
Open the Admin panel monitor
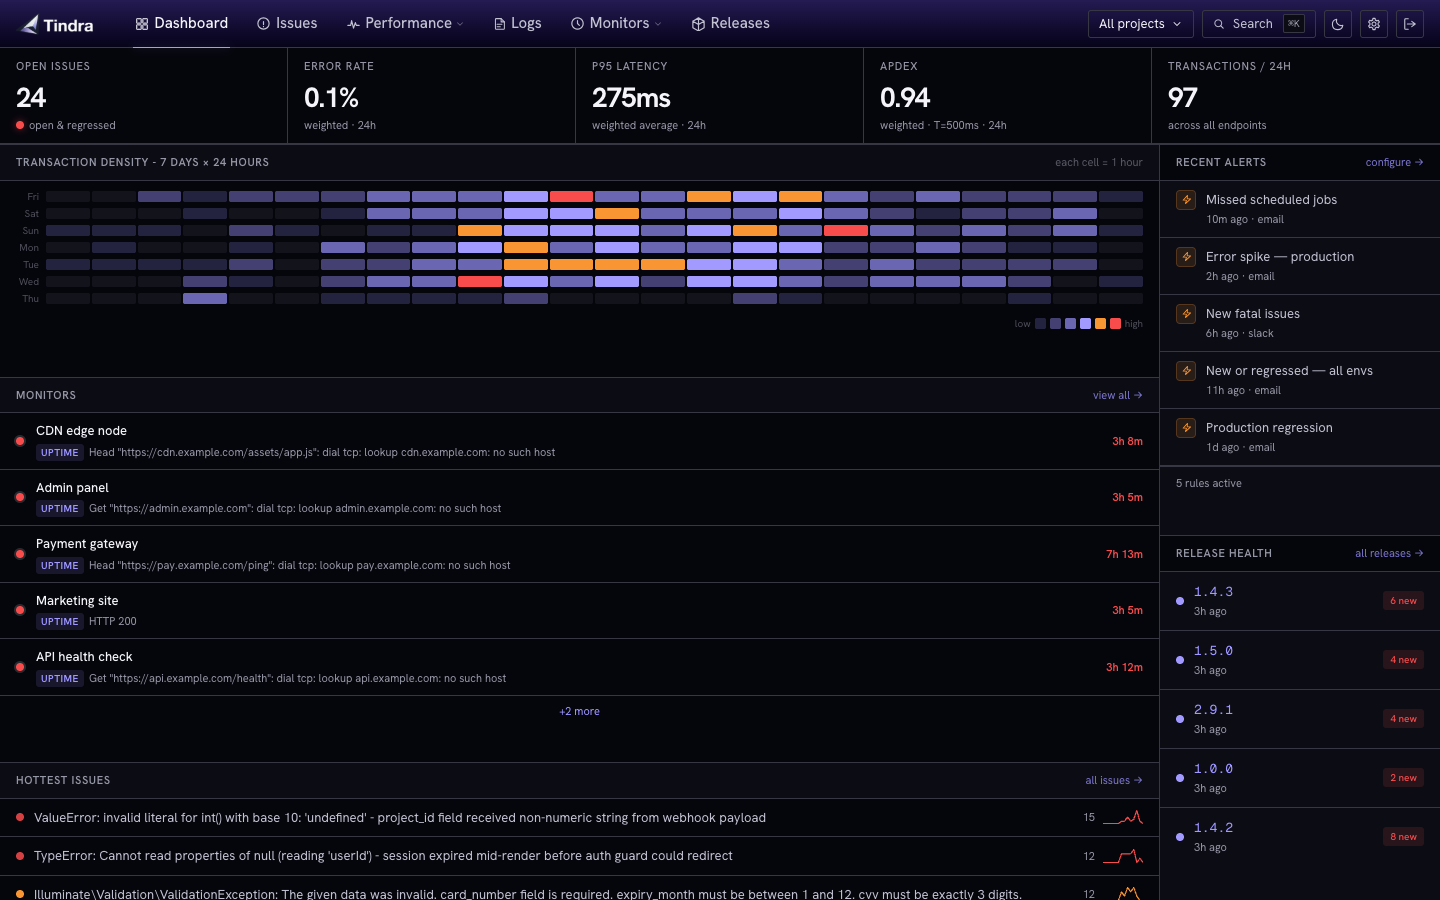click(x=579, y=498)
